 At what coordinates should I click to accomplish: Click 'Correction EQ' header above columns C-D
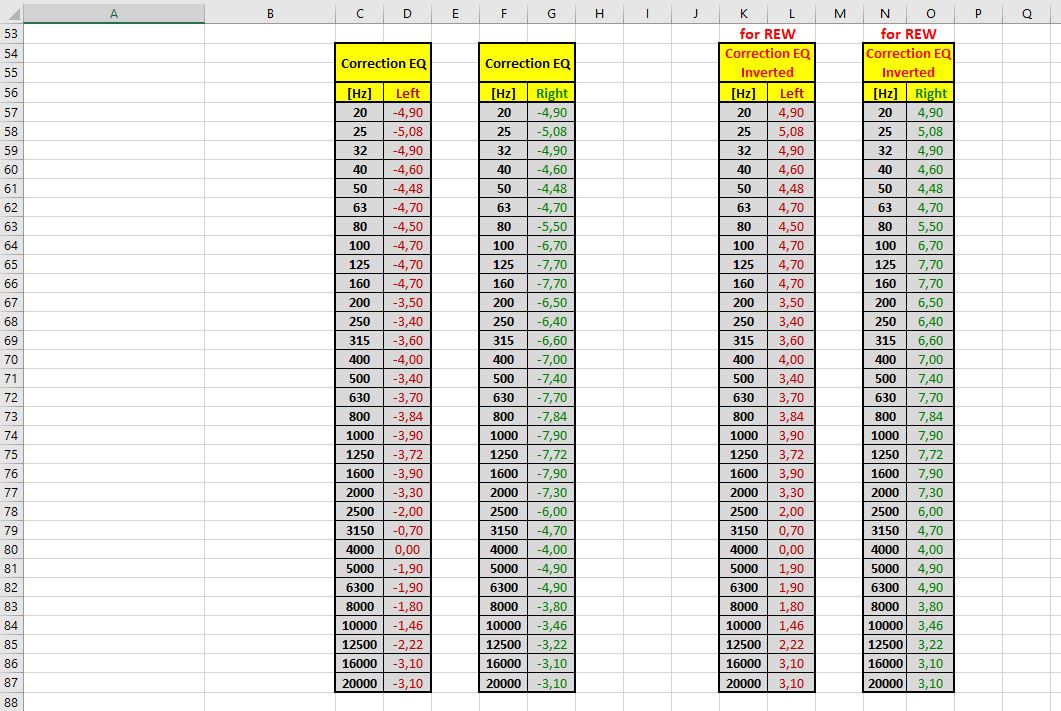(x=383, y=63)
